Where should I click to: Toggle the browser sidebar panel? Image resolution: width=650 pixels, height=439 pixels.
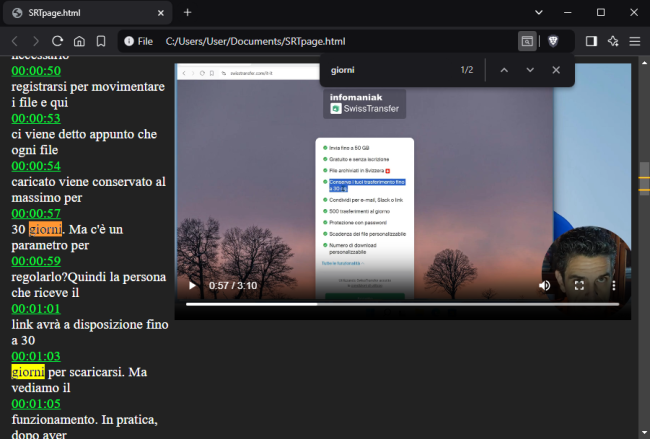click(592, 41)
